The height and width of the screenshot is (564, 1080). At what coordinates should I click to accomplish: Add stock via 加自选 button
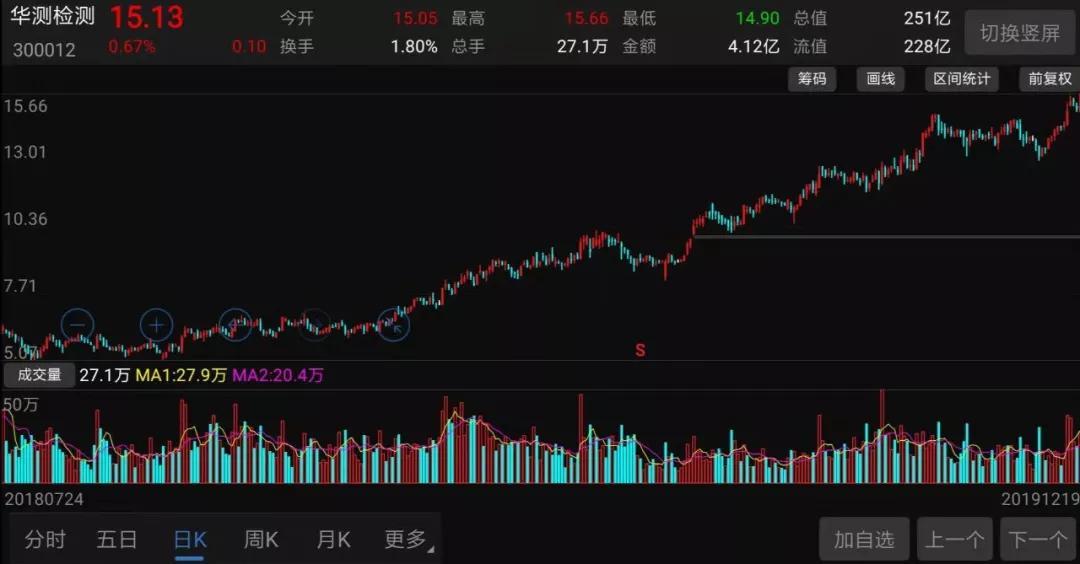pyautogui.click(x=864, y=540)
